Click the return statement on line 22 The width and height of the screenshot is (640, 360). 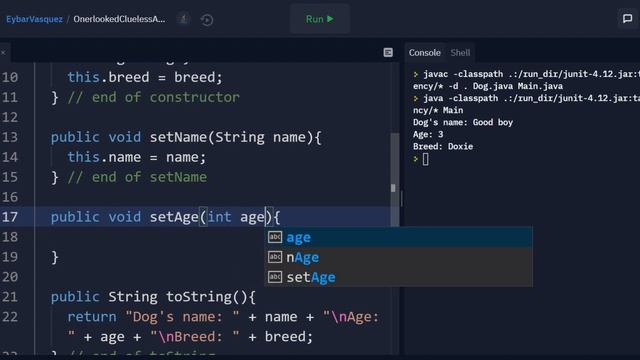[x=223, y=317]
